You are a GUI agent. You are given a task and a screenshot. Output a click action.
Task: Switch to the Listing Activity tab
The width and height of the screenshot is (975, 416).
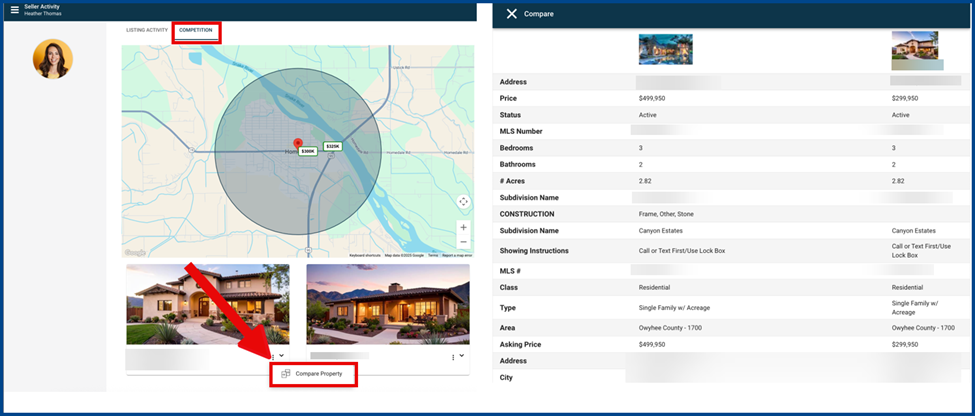[x=147, y=30]
